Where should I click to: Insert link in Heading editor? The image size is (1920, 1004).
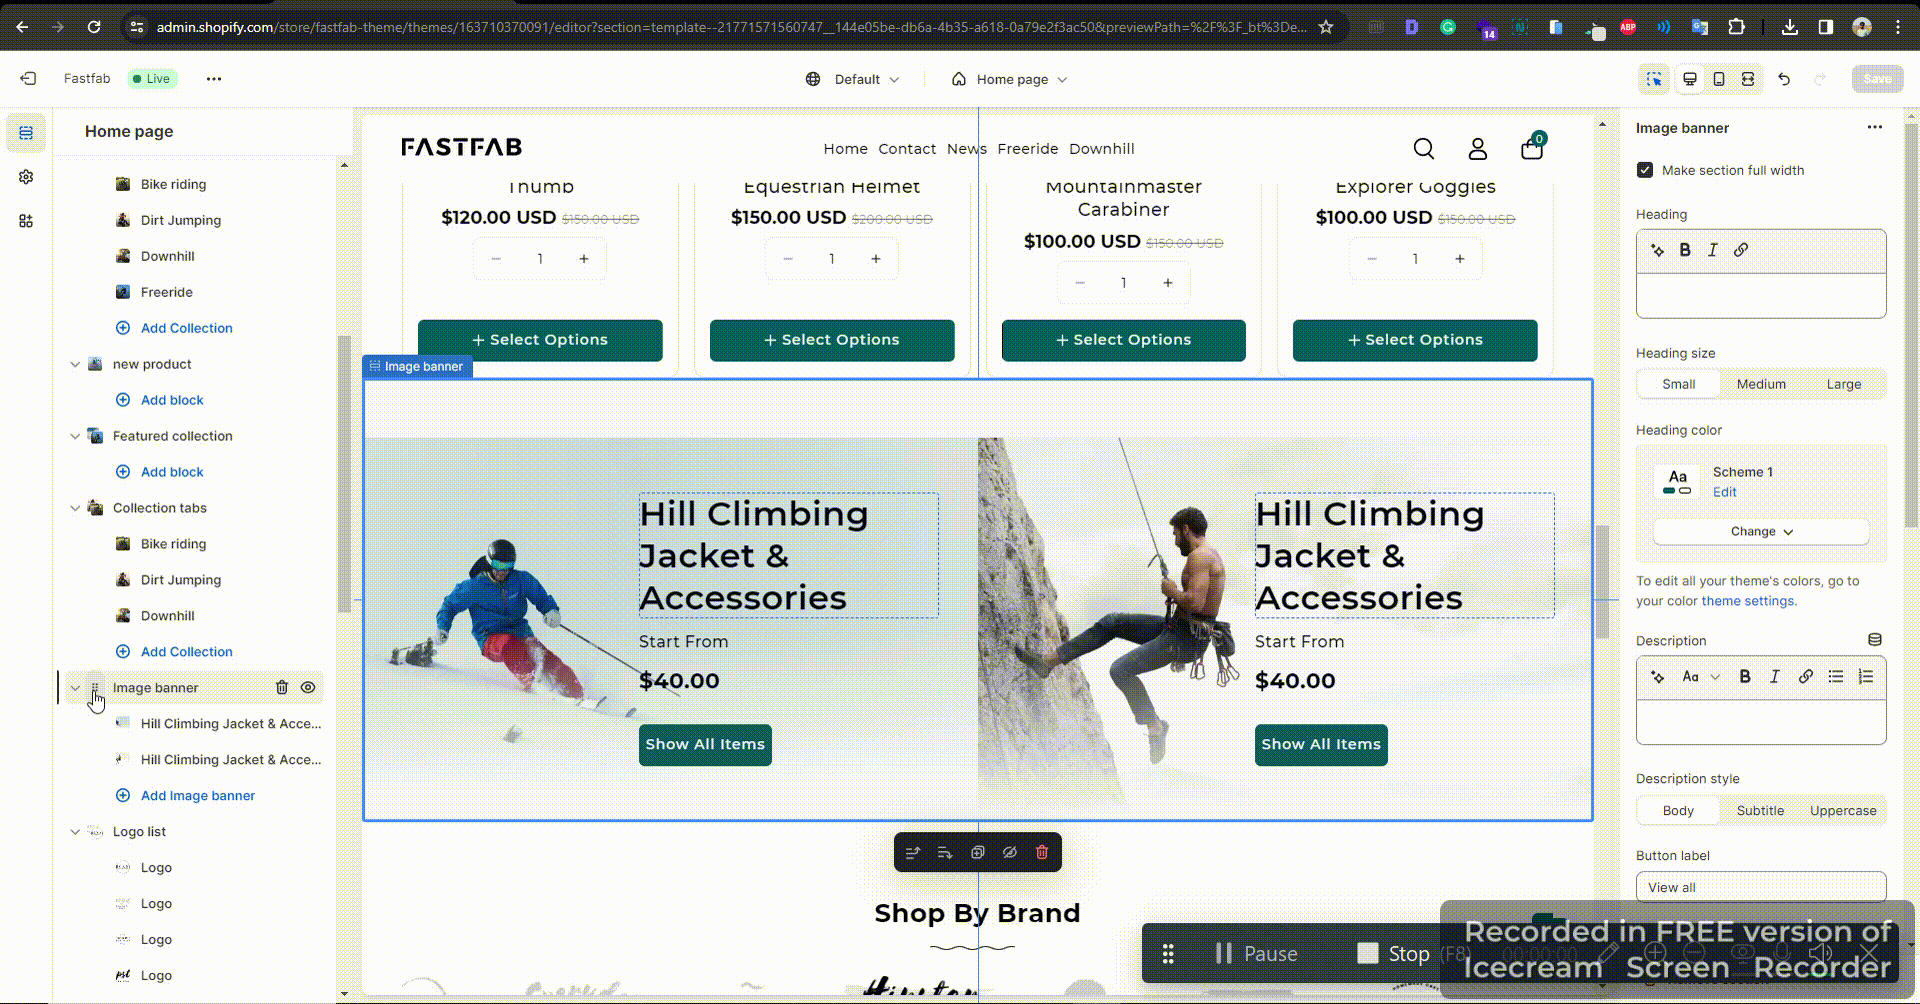pos(1741,250)
